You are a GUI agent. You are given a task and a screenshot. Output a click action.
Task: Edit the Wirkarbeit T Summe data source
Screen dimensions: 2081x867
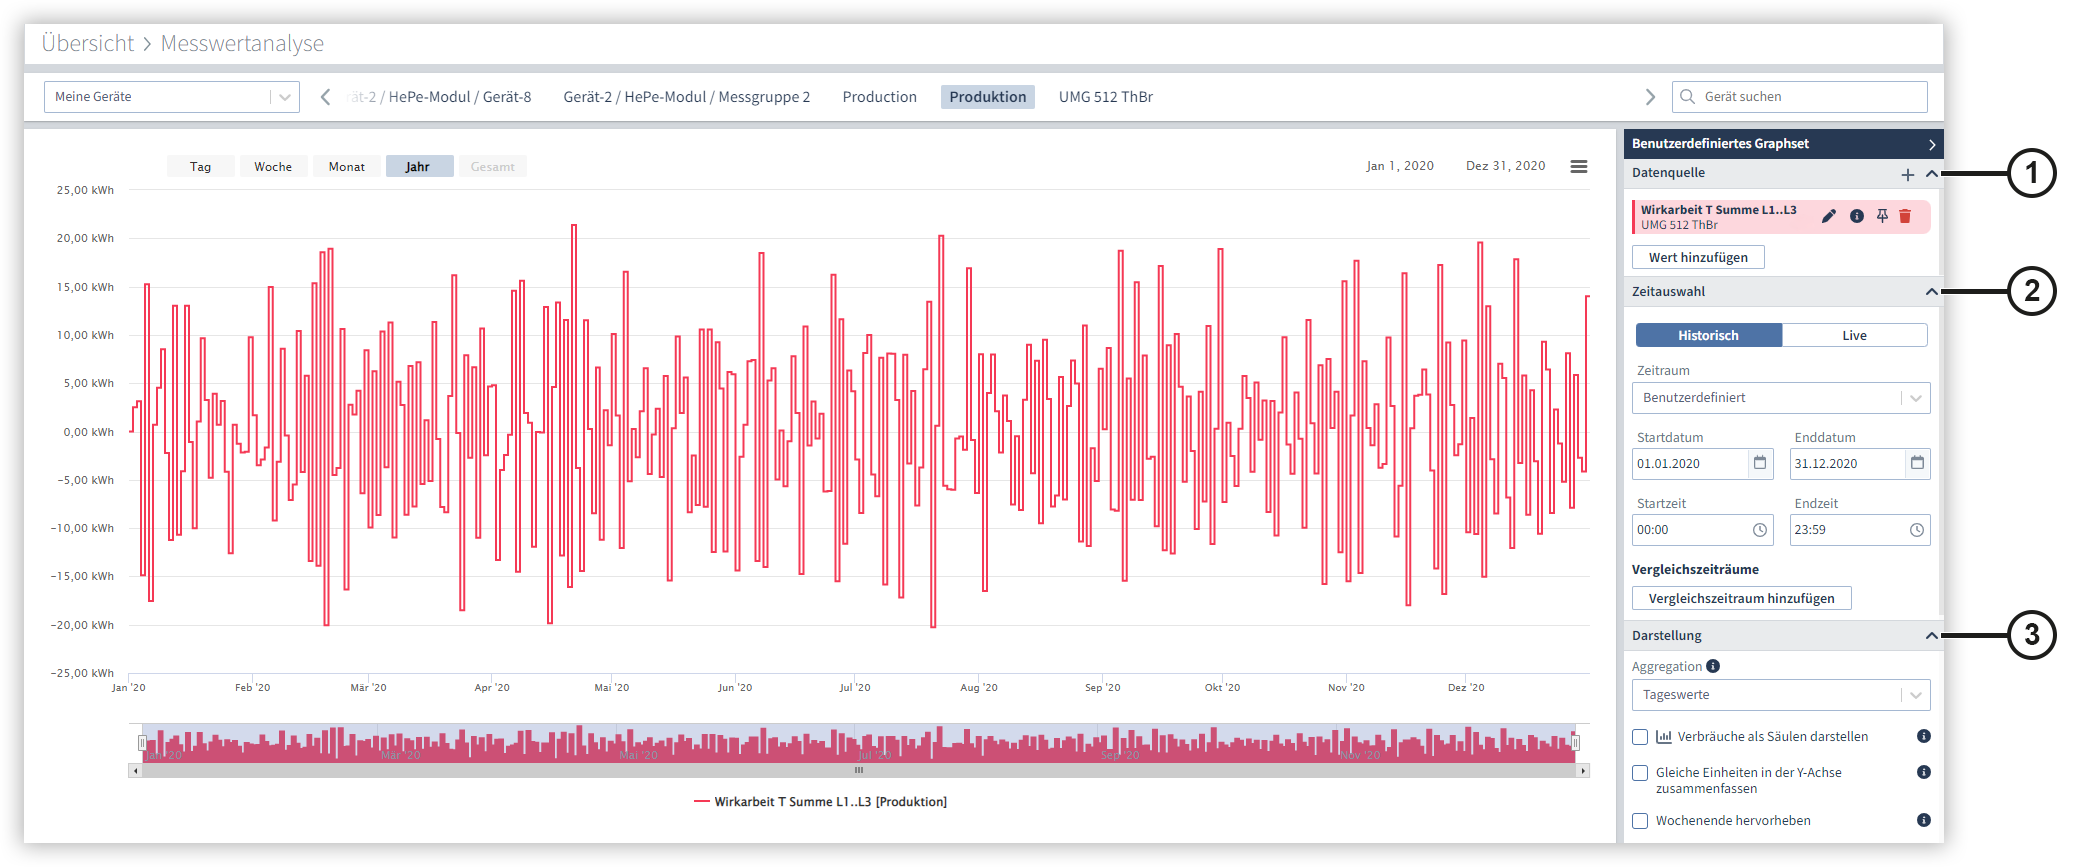[1828, 217]
